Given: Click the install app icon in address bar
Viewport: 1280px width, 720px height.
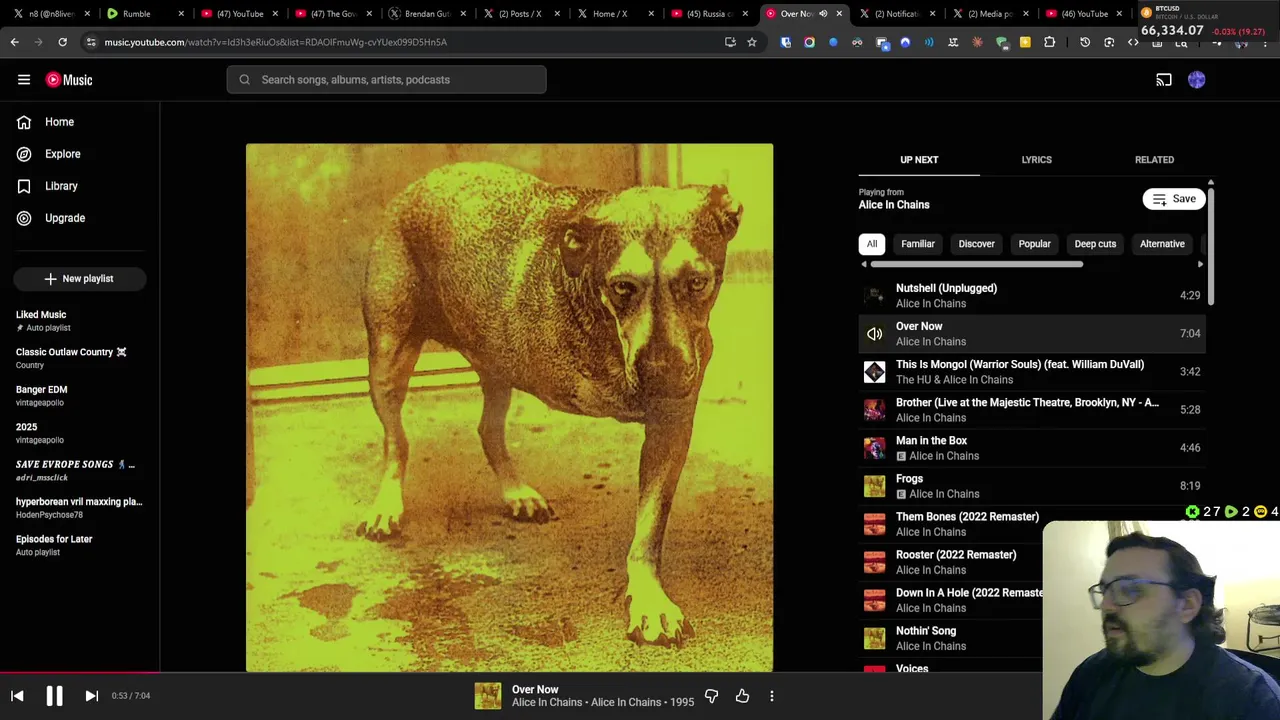Looking at the screenshot, I should [730, 42].
